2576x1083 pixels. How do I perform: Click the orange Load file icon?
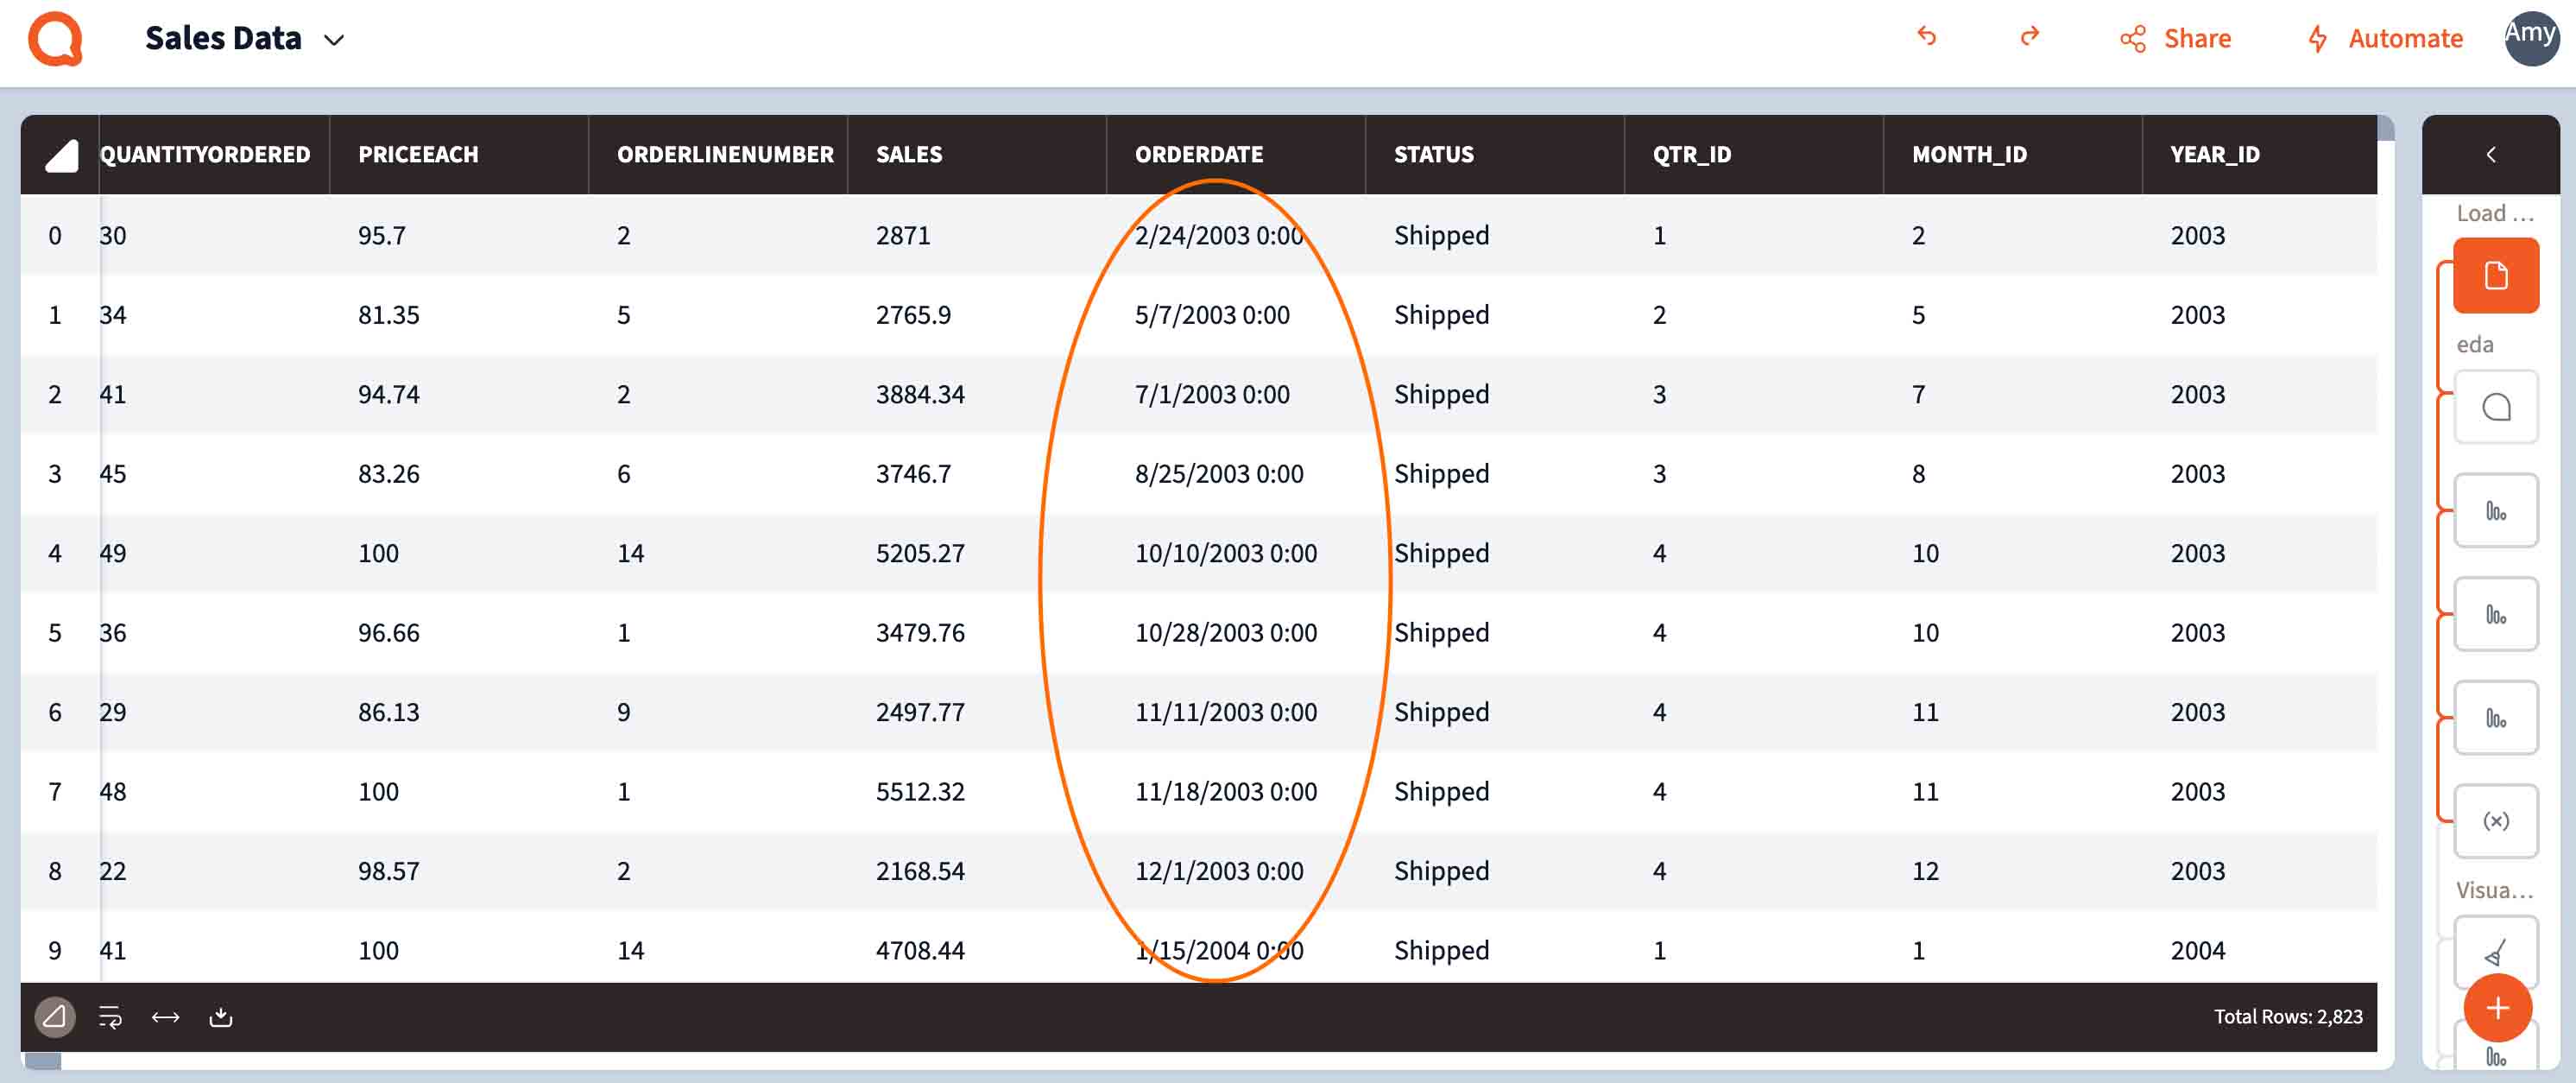tap(2495, 275)
